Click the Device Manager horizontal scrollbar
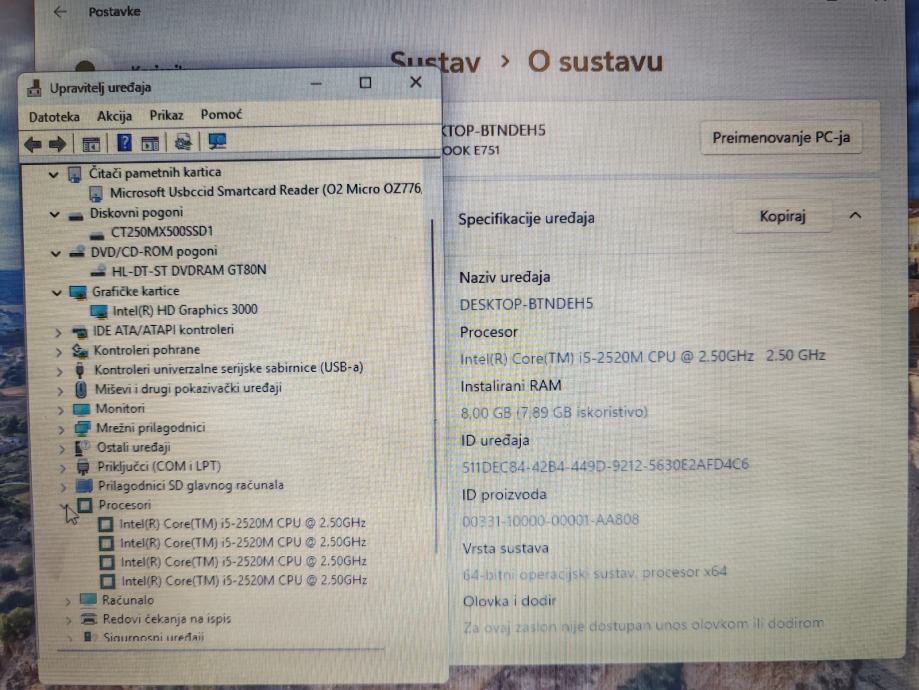Image resolution: width=919 pixels, height=690 pixels. (x=221, y=650)
